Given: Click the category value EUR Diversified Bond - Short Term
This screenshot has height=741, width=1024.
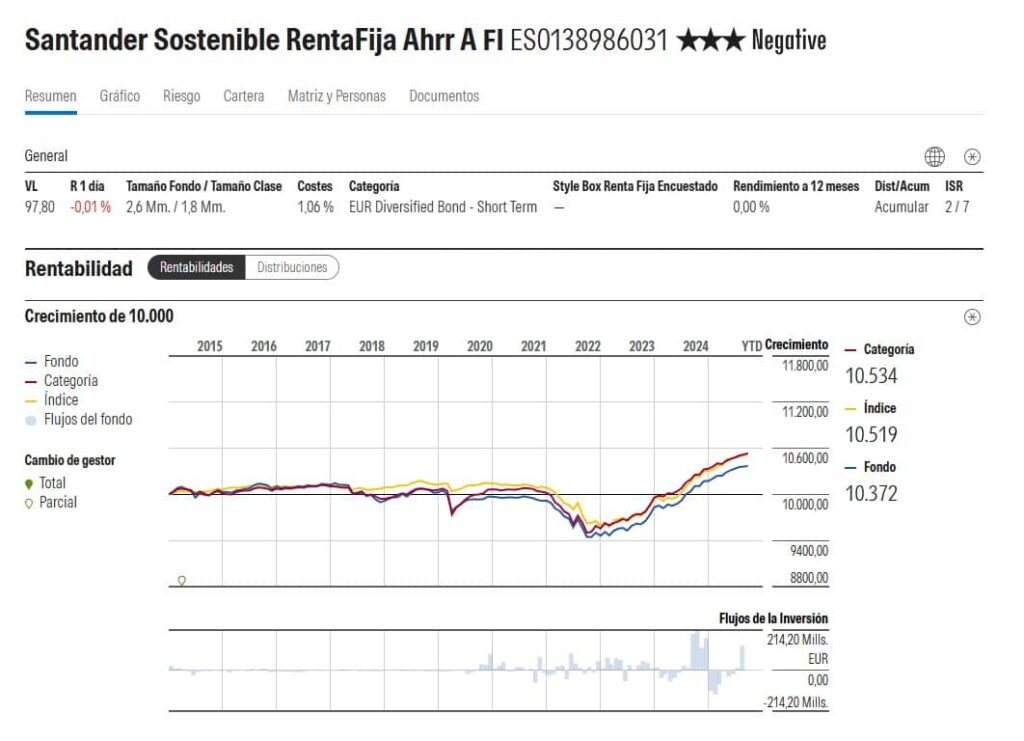Looking at the screenshot, I should tap(443, 207).
